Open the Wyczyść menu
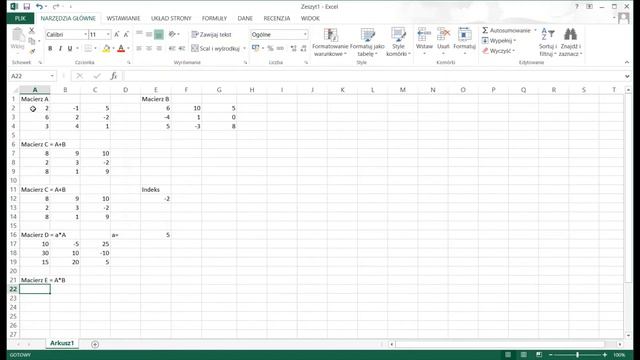The width and height of the screenshot is (640, 360). coord(498,51)
